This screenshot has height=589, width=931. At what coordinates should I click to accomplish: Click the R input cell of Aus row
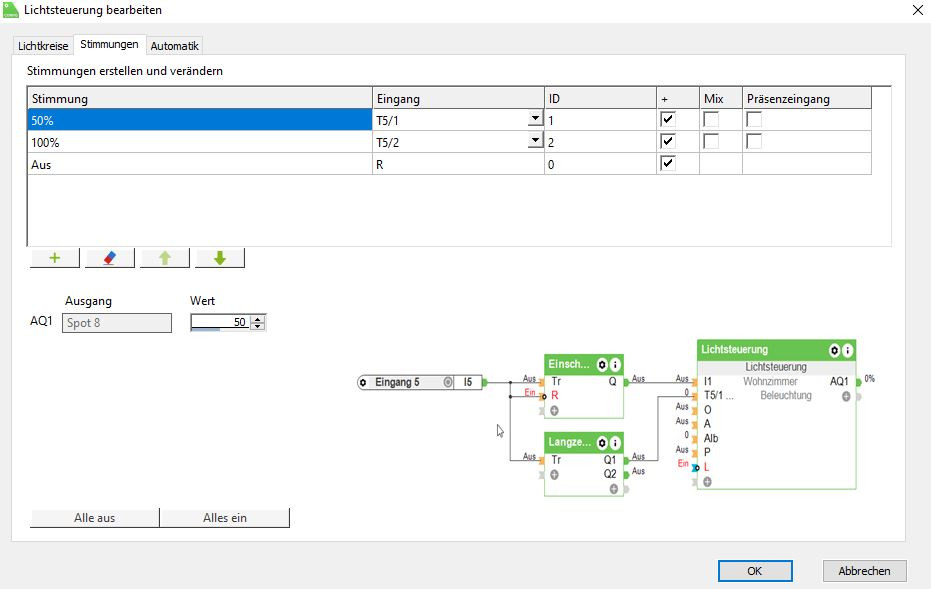click(x=458, y=164)
